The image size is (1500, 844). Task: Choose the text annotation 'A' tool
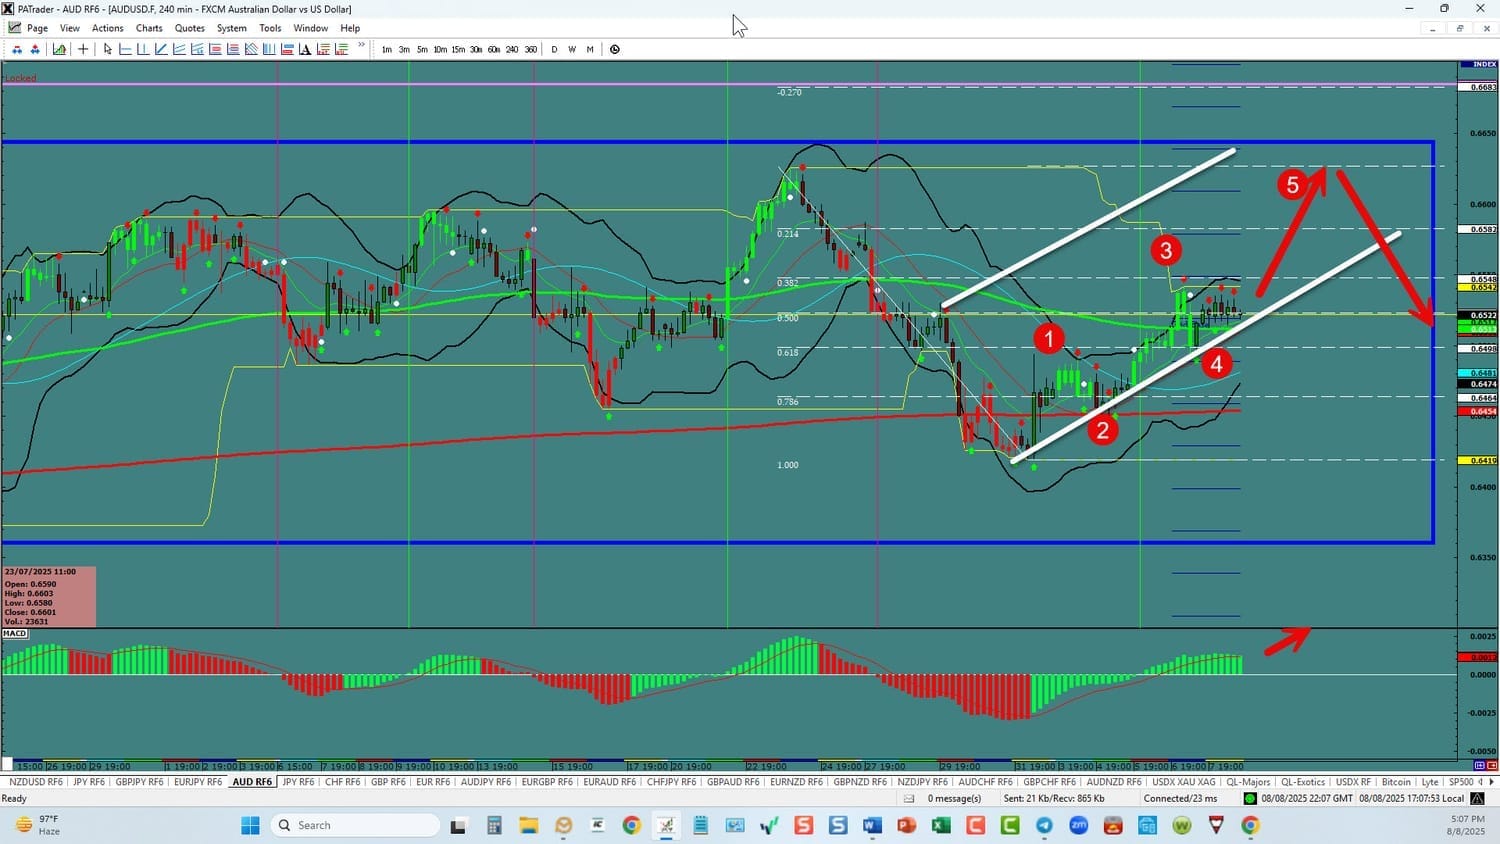click(305, 49)
